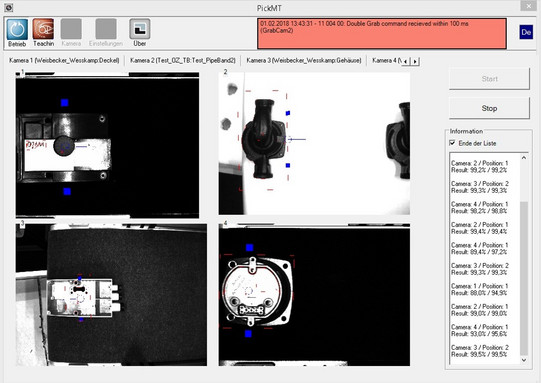Click the lower blue marker in camera 2
Viewport: 541px width, 383px height.
coord(288,166)
